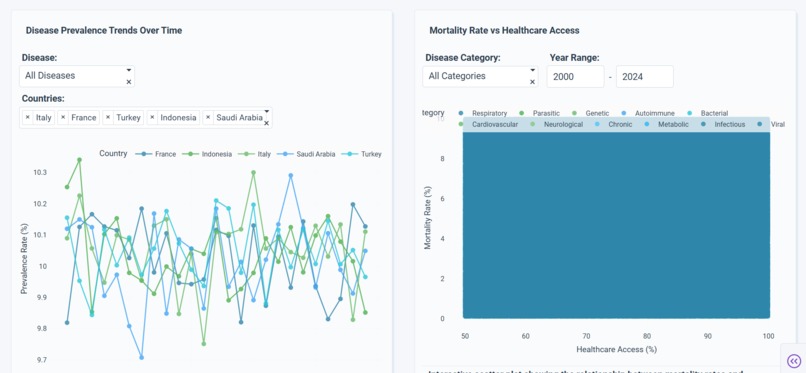Viewport: 806px width, 373px height.
Task: Click the Mortality Rate (%) axis label
Action: [428, 218]
